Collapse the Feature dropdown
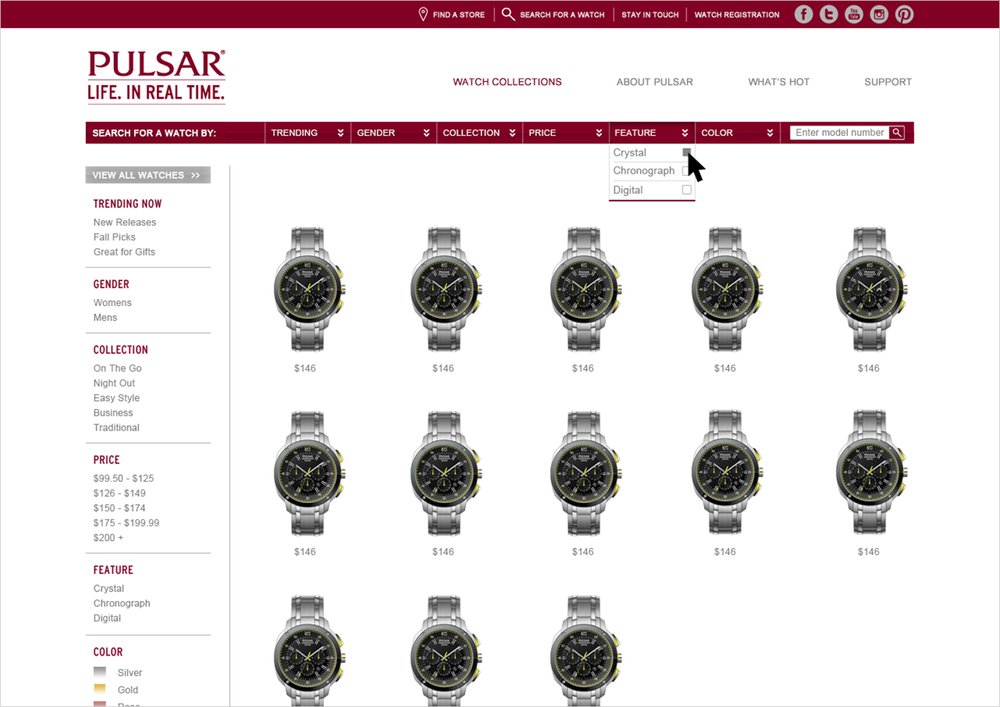The height and width of the screenshot is (707, 1000). pos(652,133)
